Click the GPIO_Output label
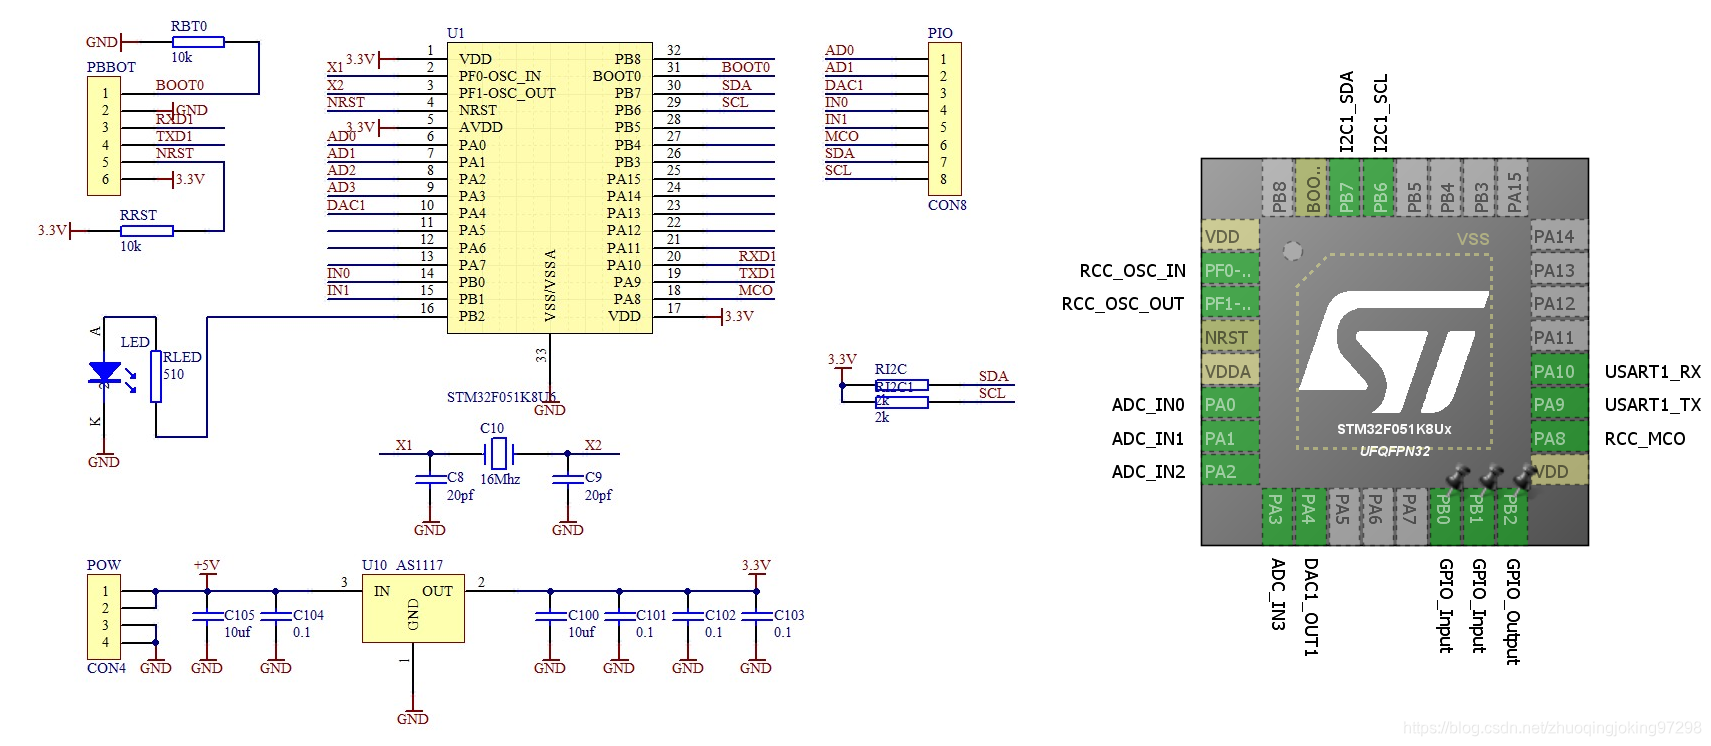Viewport: 1711px width, 746px height. click(x=1512, y=611)
